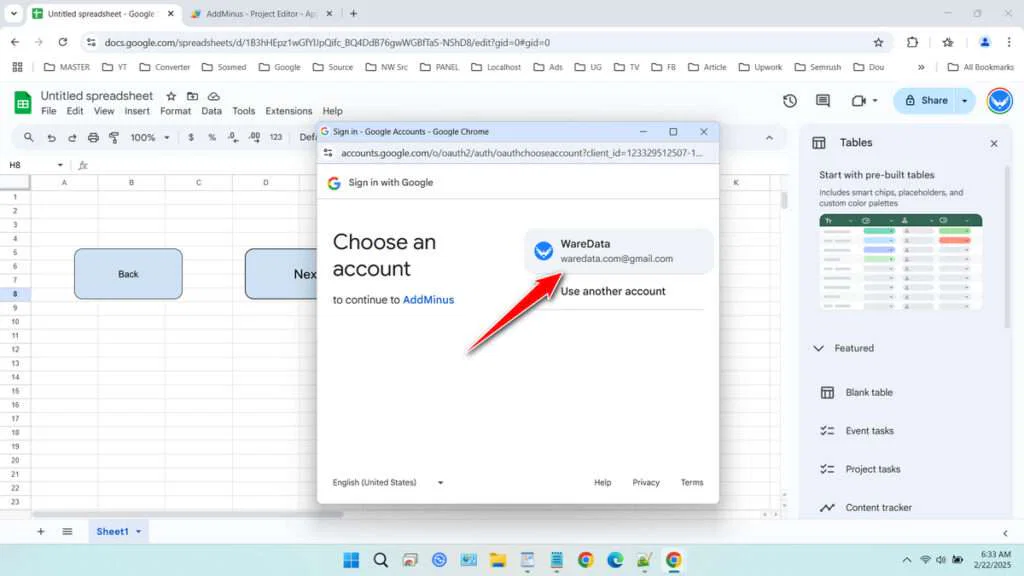
Task: Apply currency format with the dollar icon
Action: 190,137
